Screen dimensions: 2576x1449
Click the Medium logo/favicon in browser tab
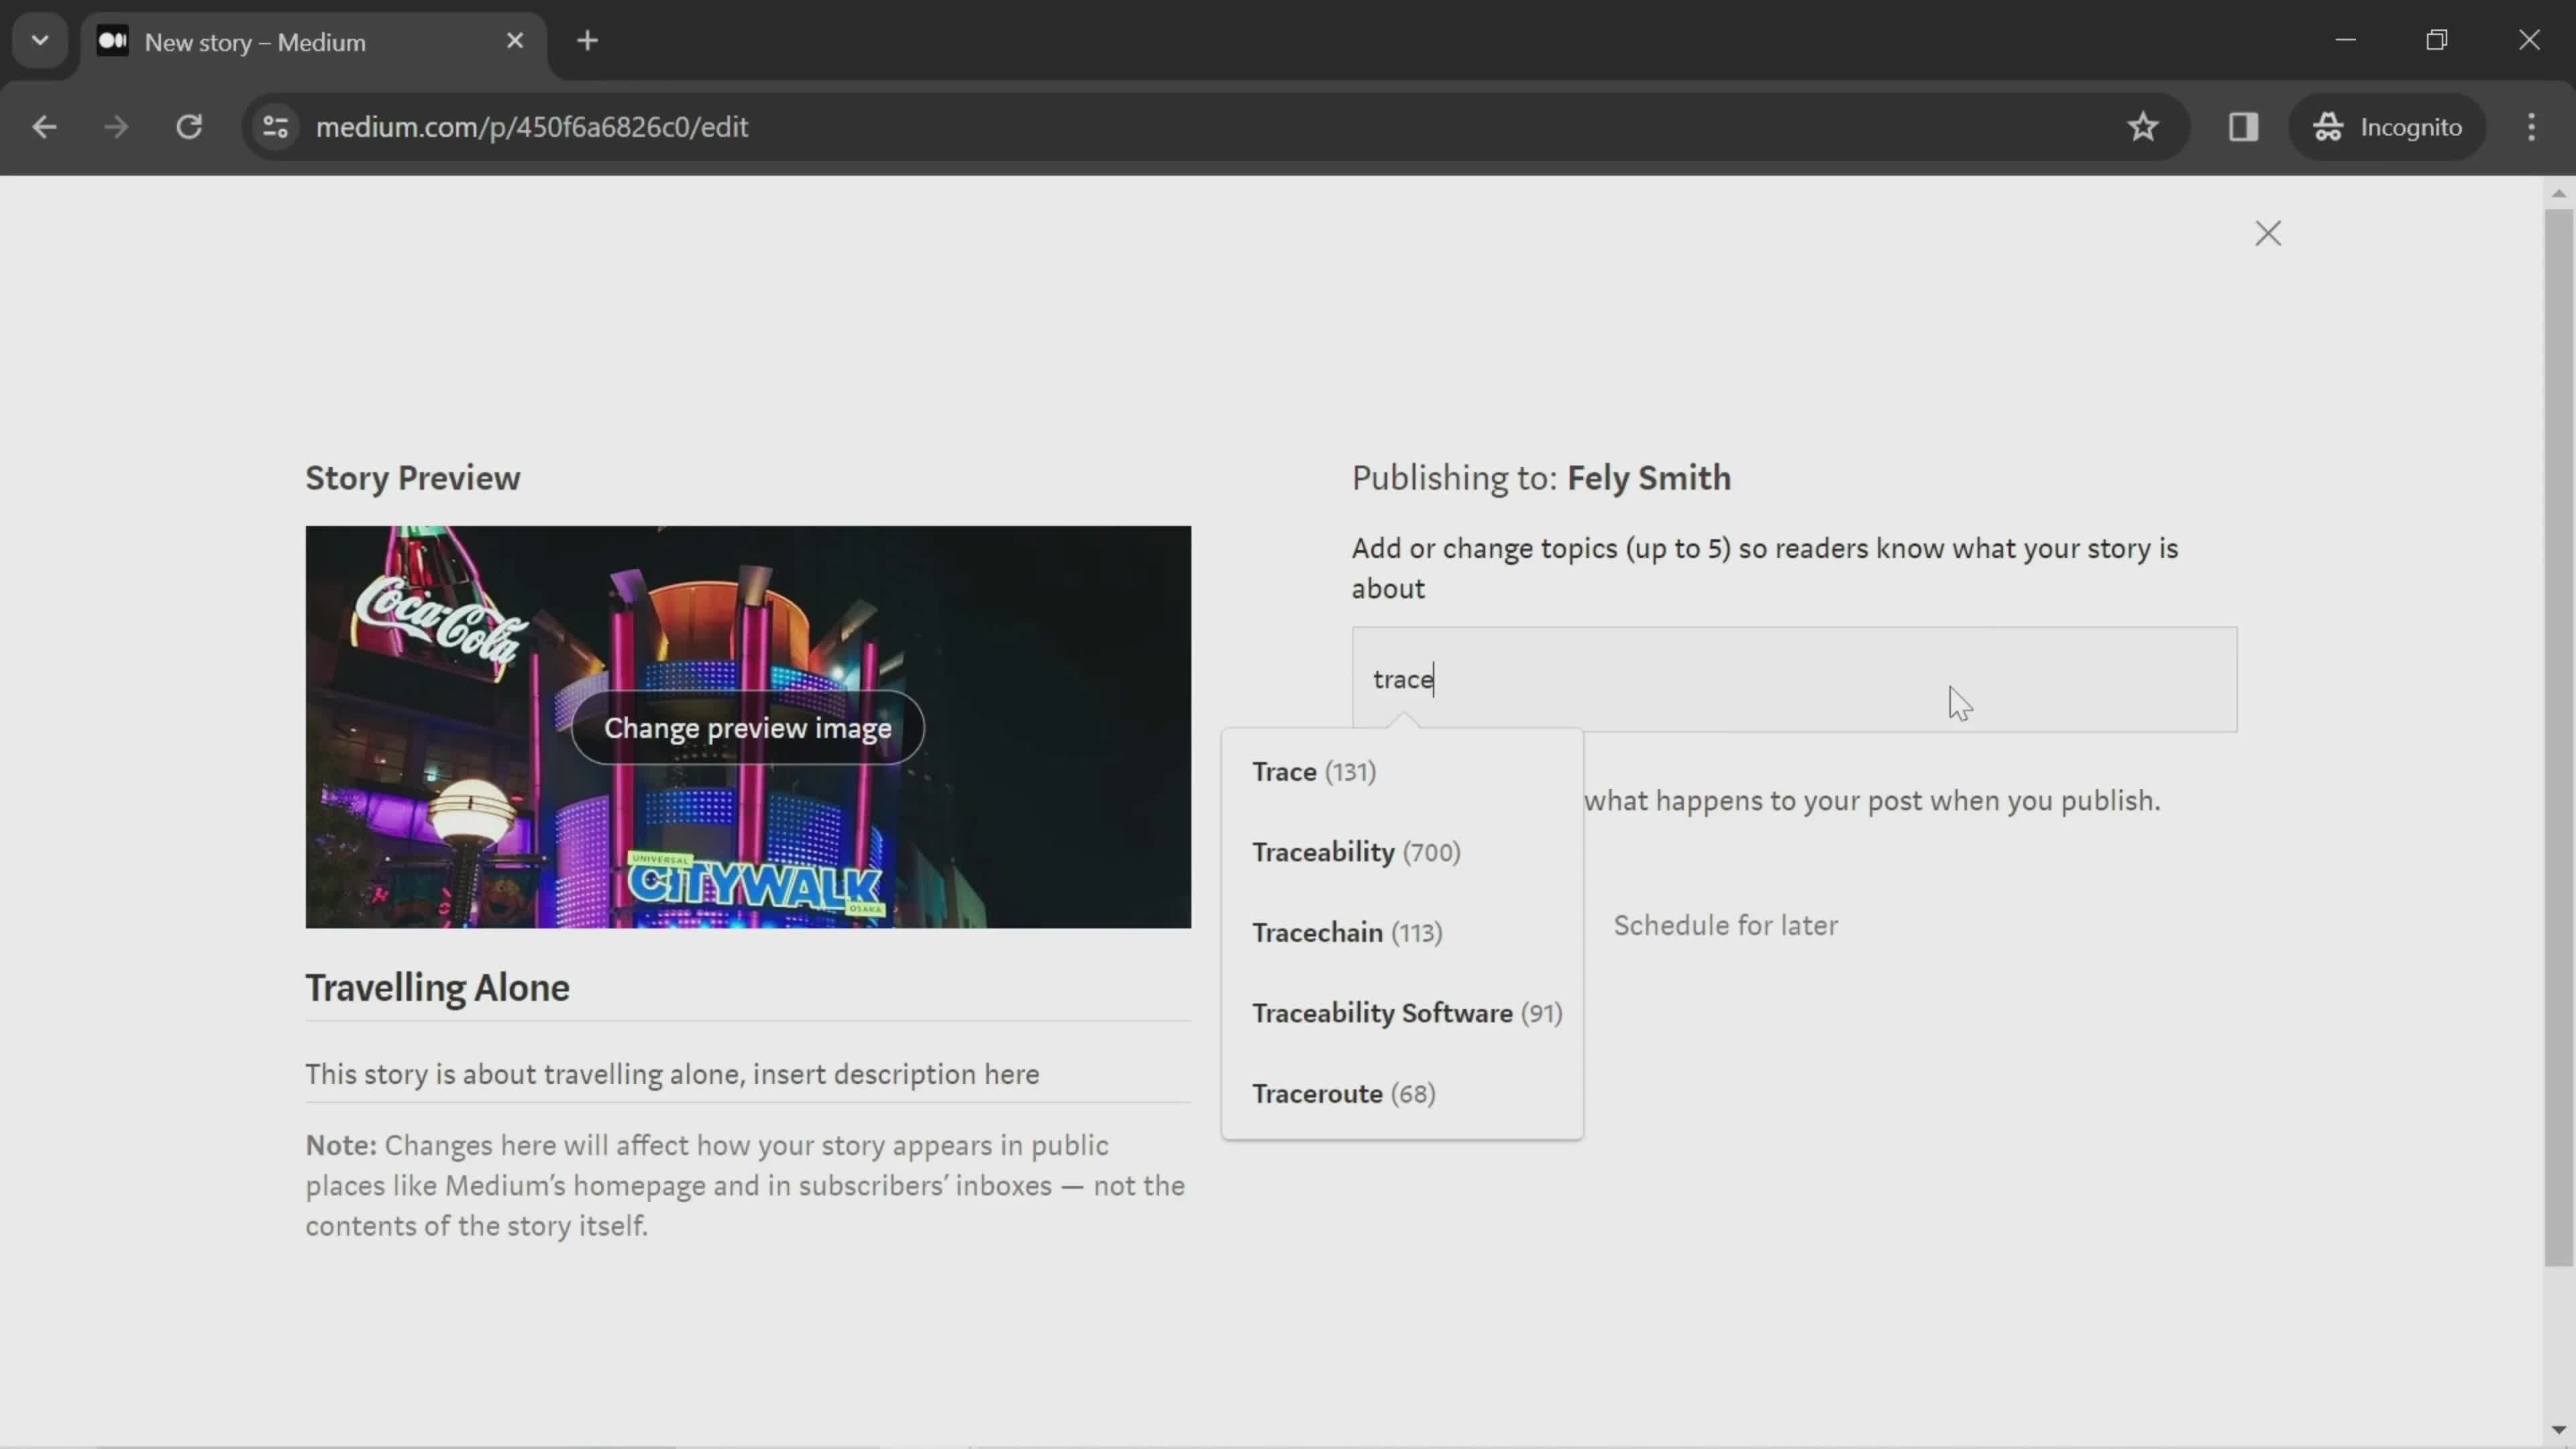click(x=111, y=41)
